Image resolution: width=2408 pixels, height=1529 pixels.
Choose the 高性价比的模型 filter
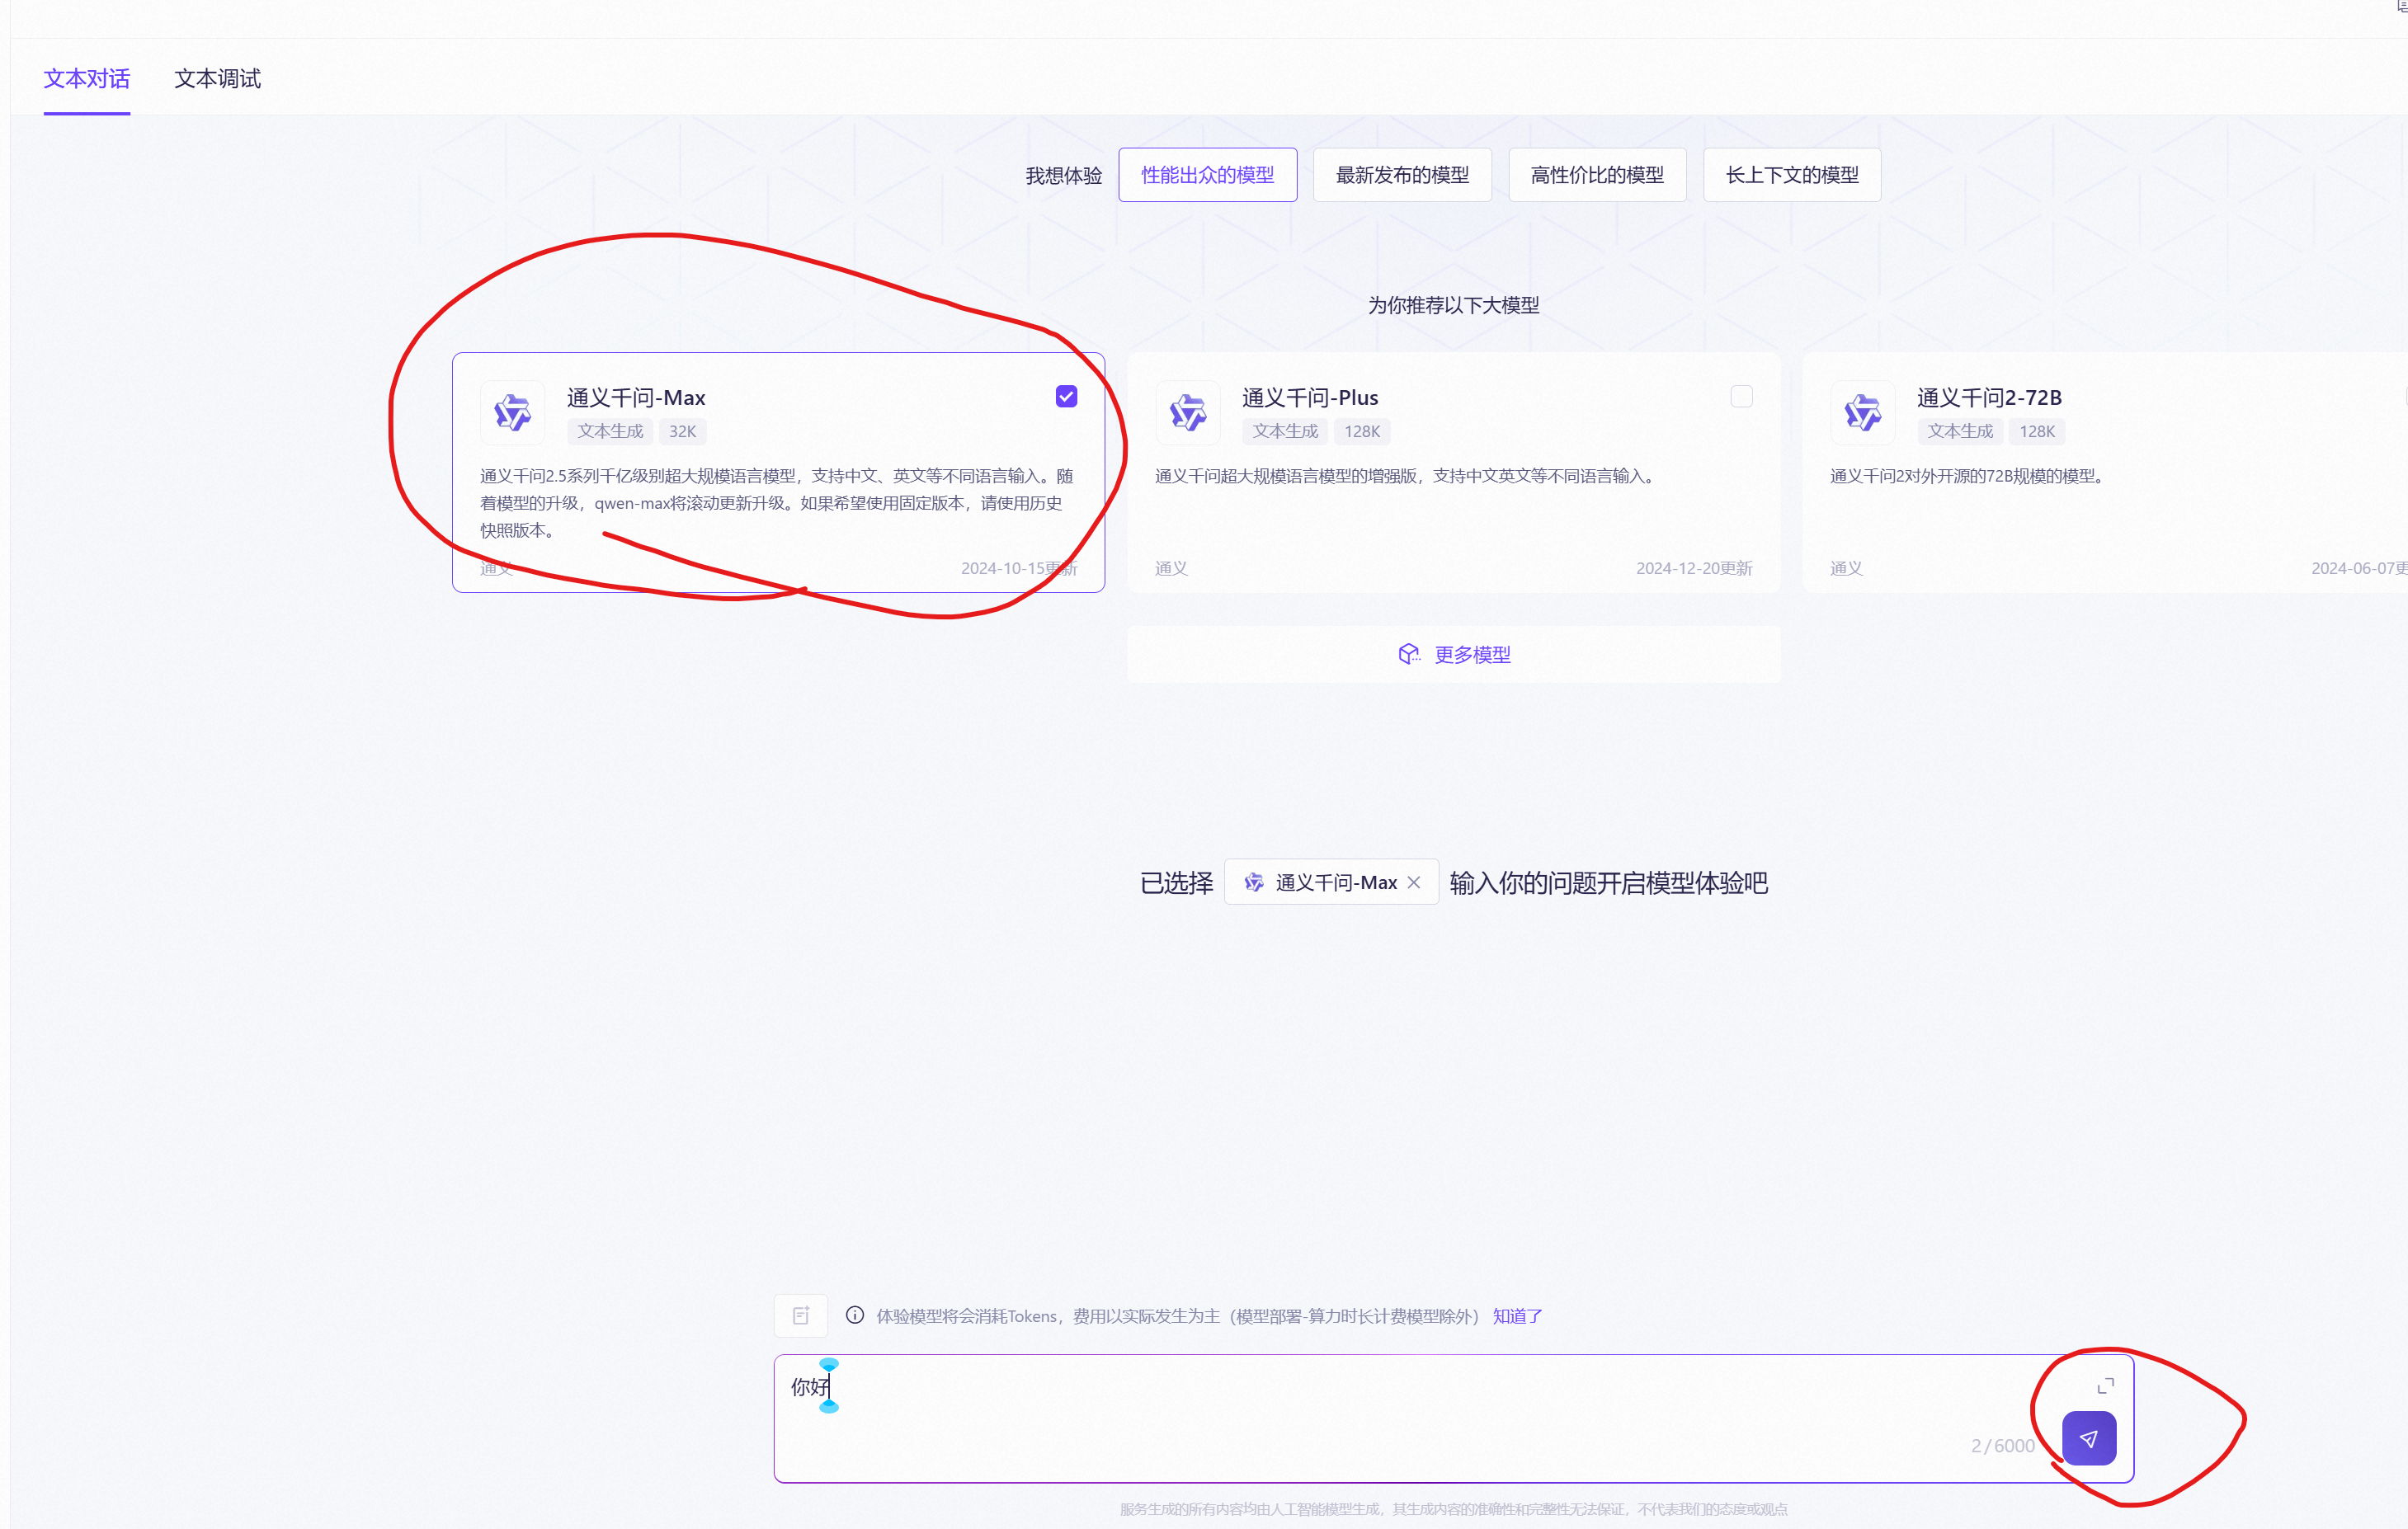click(1597, 175)
